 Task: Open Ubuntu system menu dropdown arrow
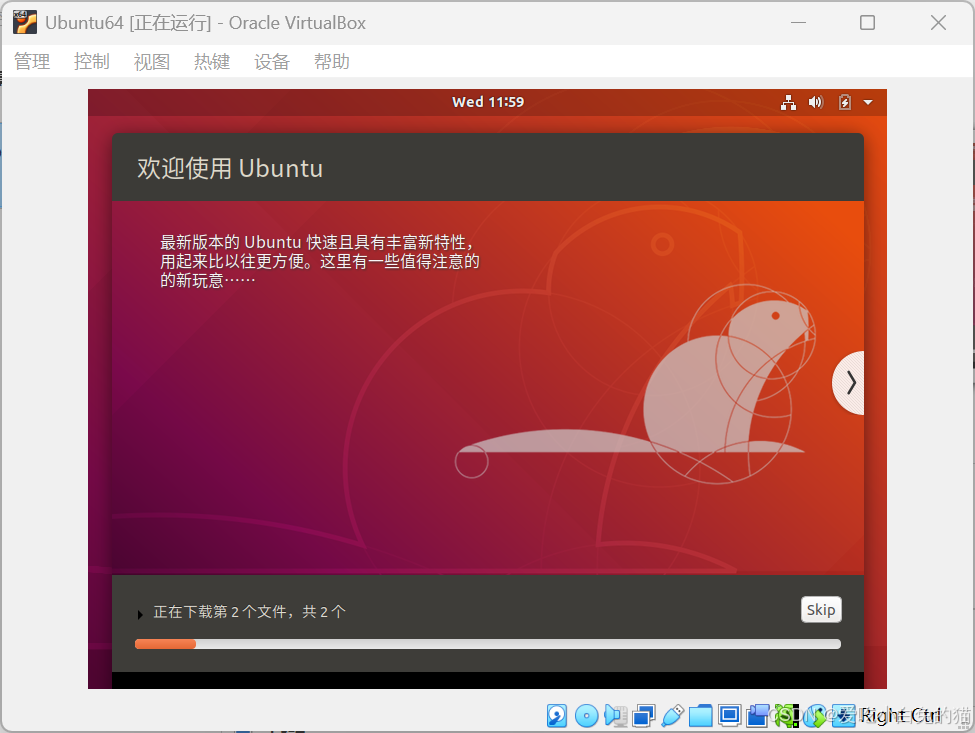click(x=868, y=102)
